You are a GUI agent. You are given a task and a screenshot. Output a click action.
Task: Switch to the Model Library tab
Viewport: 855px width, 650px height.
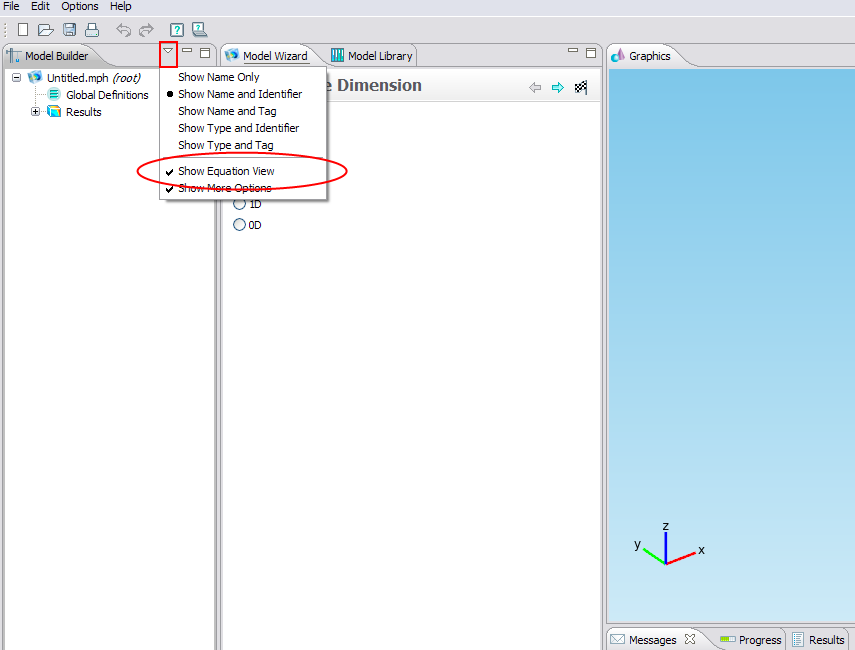(x=372, y=56)
